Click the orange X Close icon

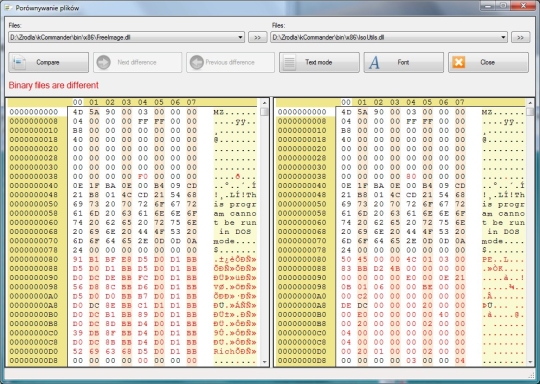click(459, 62)
